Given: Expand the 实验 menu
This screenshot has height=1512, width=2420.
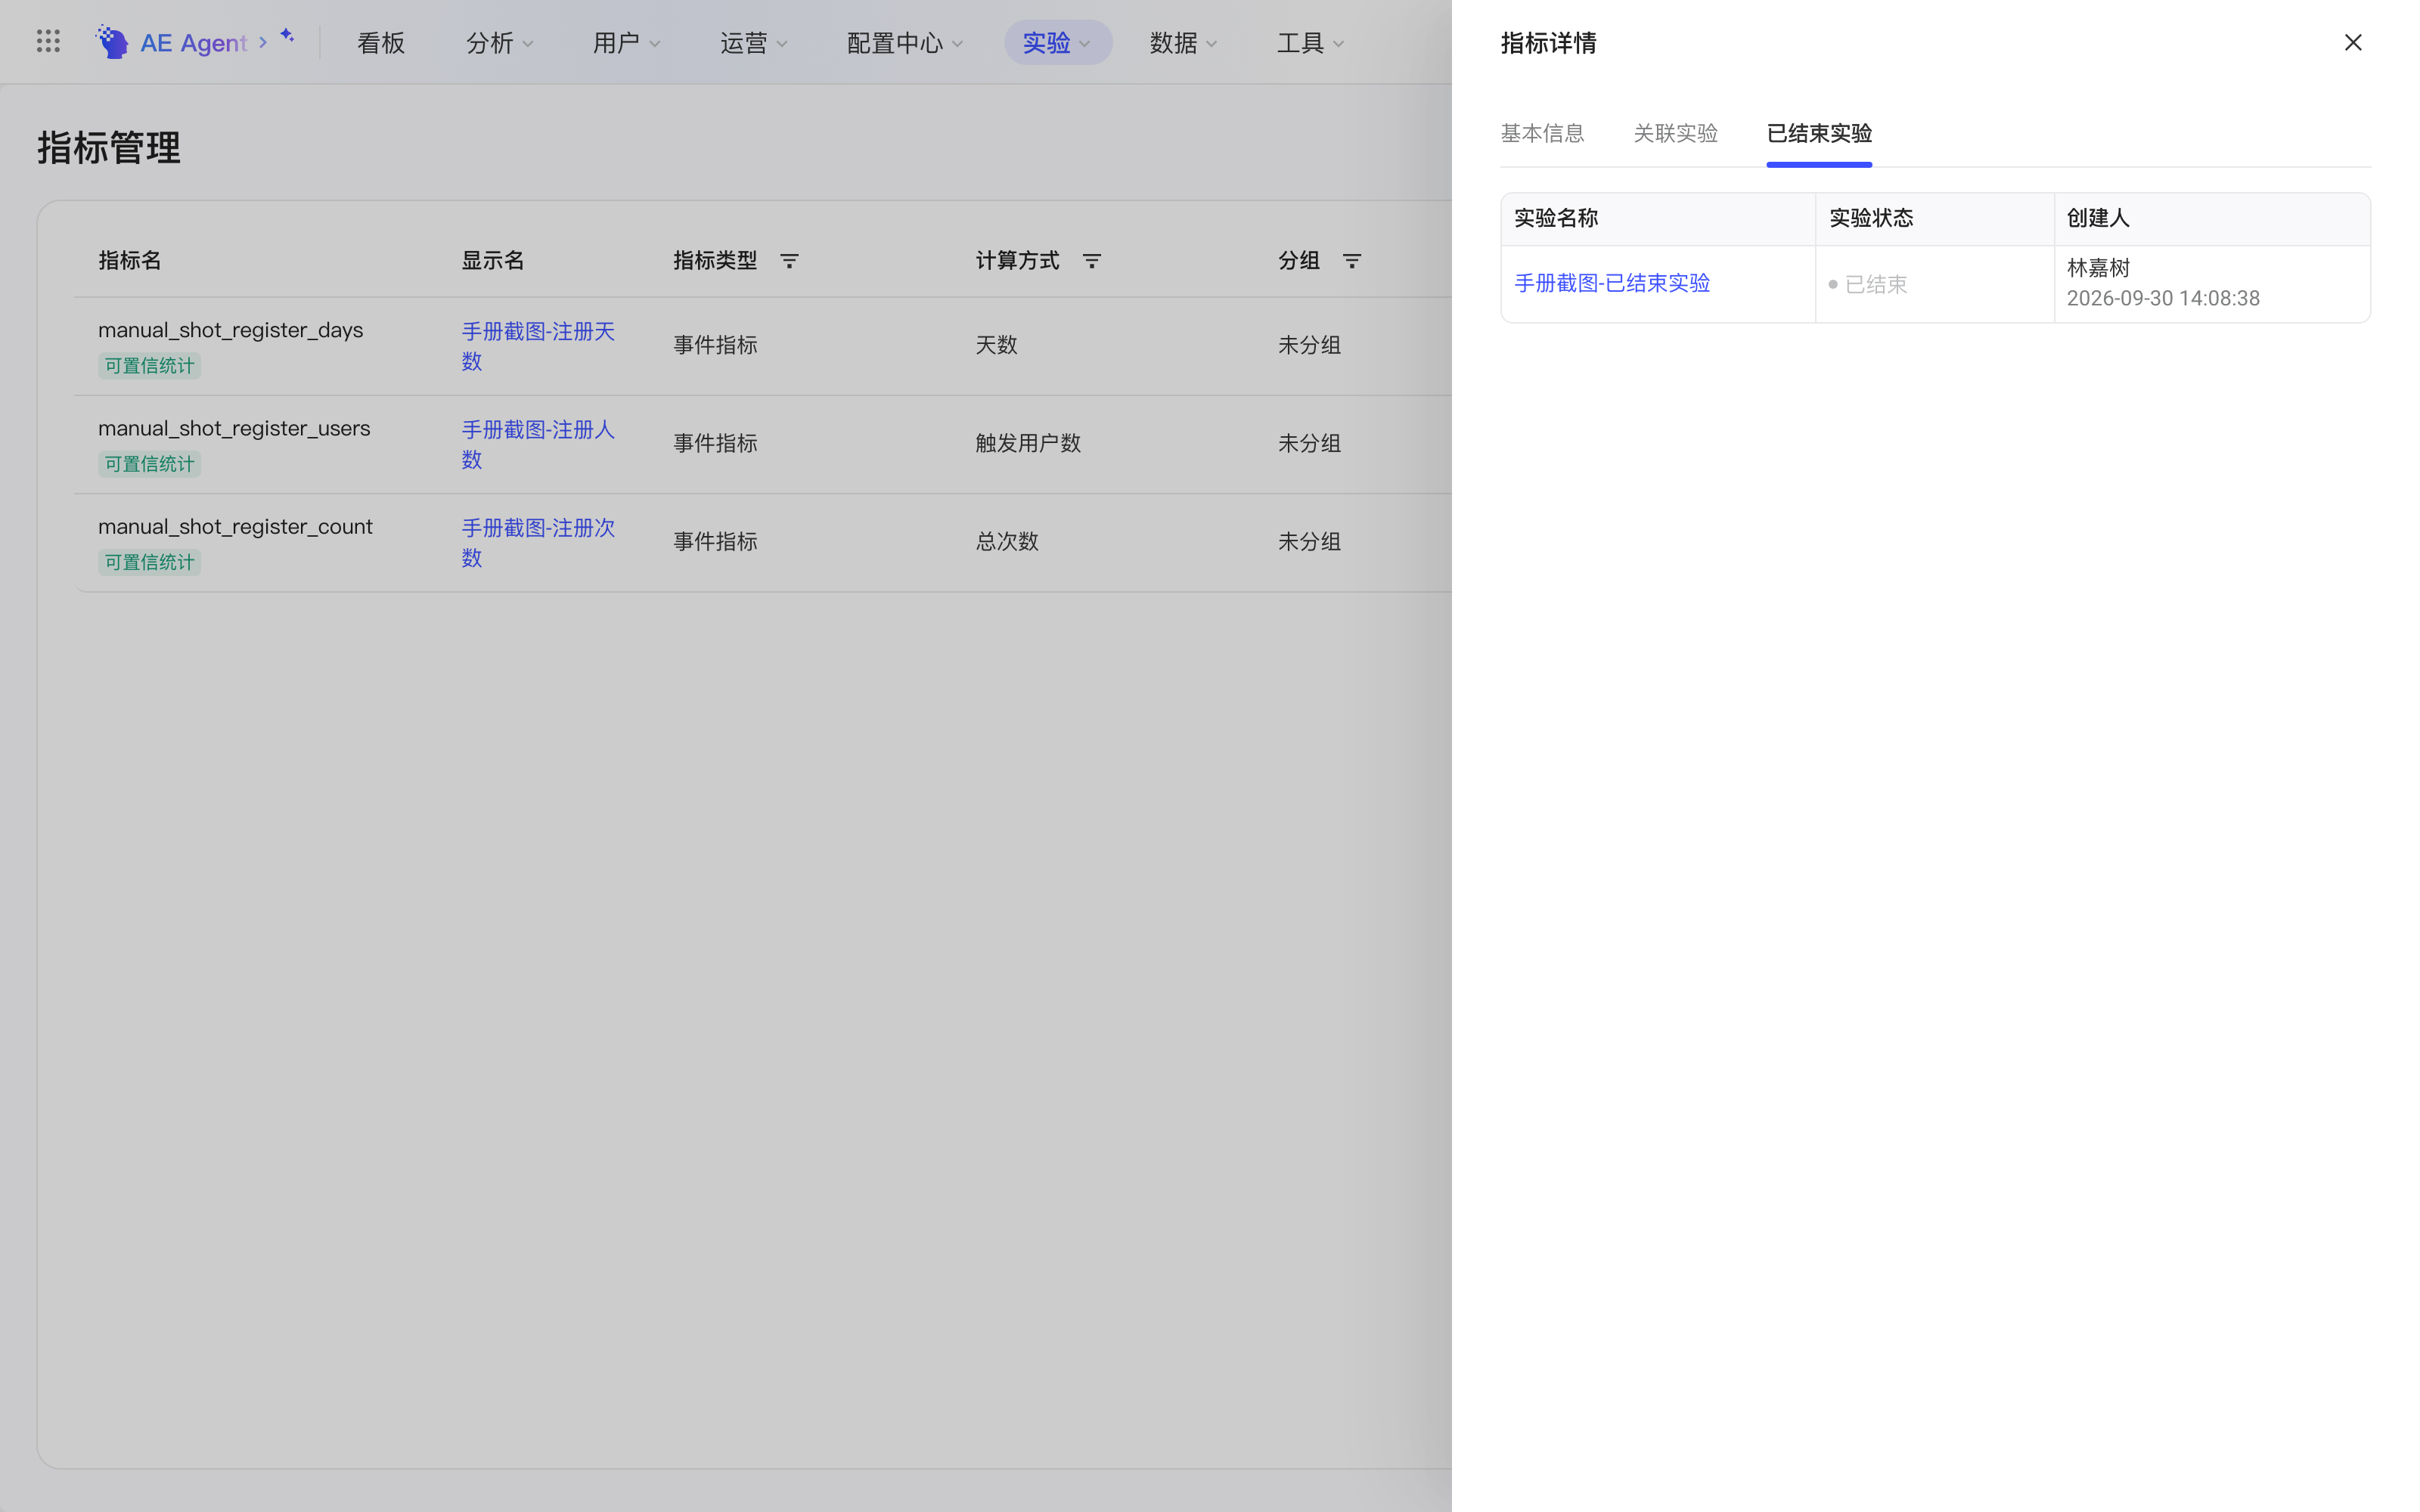Looking at the screenshot, I should click(x=1057, y=43).
